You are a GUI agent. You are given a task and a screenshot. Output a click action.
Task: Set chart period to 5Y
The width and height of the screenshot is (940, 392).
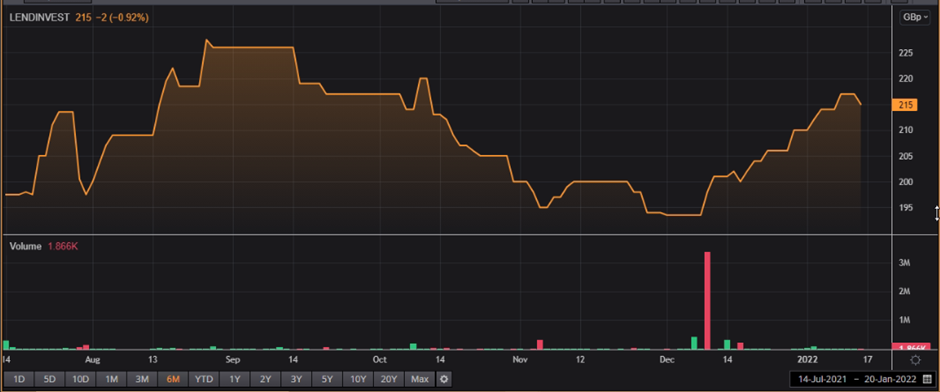pos(327,379)
